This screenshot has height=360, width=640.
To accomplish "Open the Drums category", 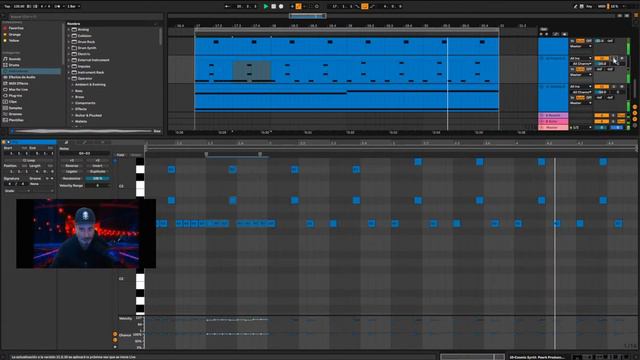I will point(14,65).
